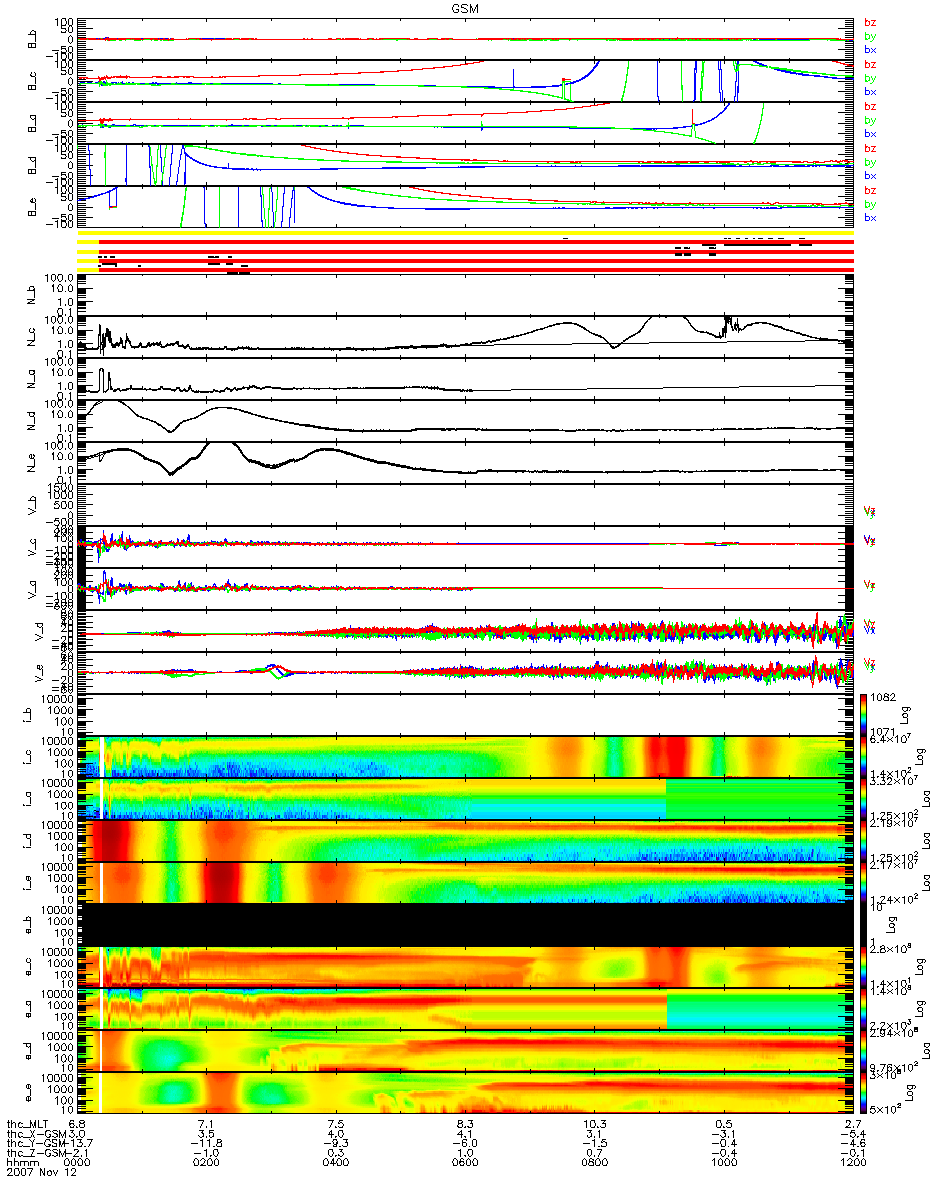This screenshot has height=1200, width=930.
Task: Click the blue bx legend beside B_a panel
Action: [x=869, y=134]
